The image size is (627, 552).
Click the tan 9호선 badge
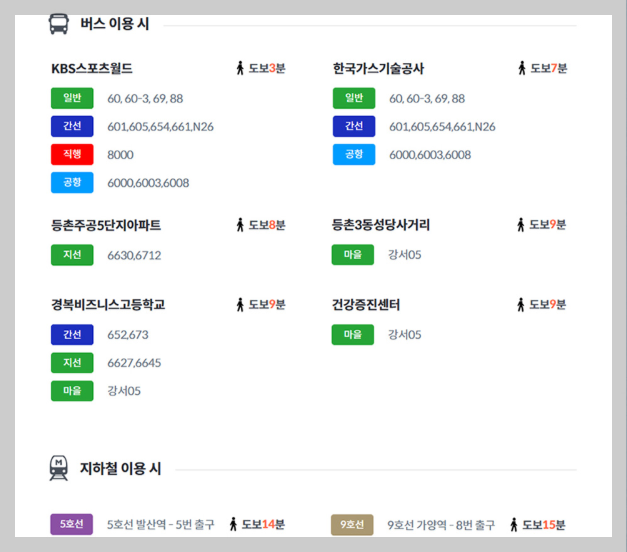(x=352, y=525)
